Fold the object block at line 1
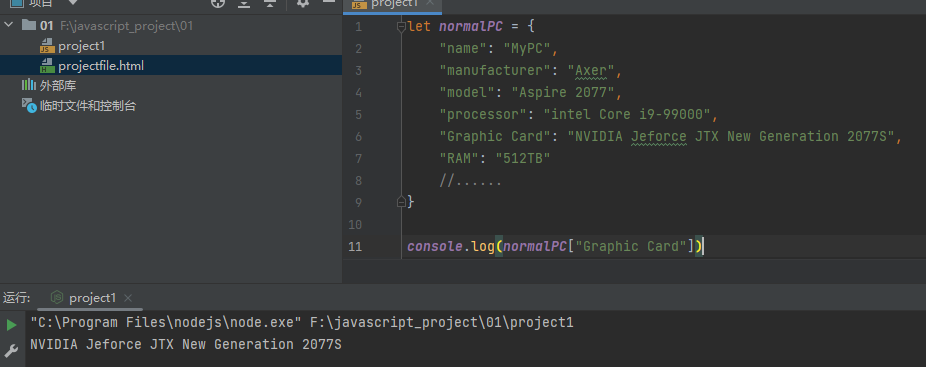This screenshot has width=926, height=367. [x=402, y=27]
